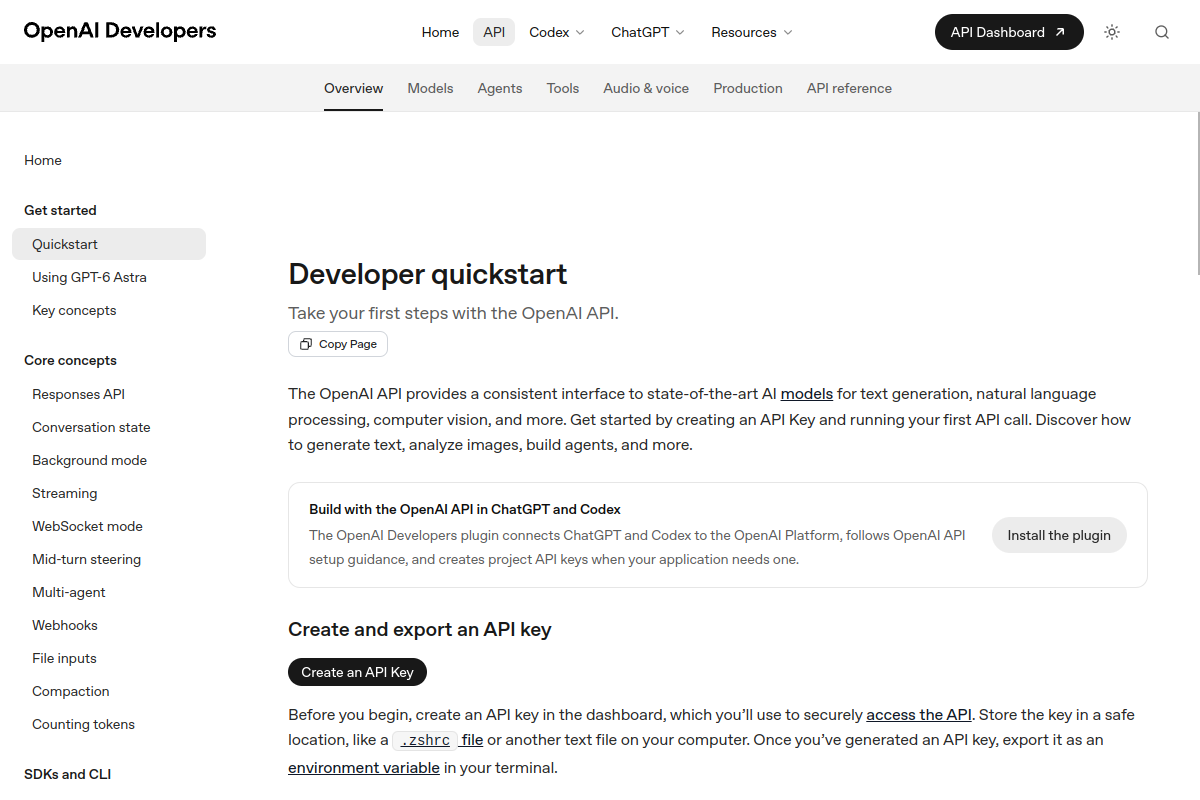Image resolution: width=1200 pixels, height=800 pixels.
Task: Open the Tools tab
Action: pos(563,88)
